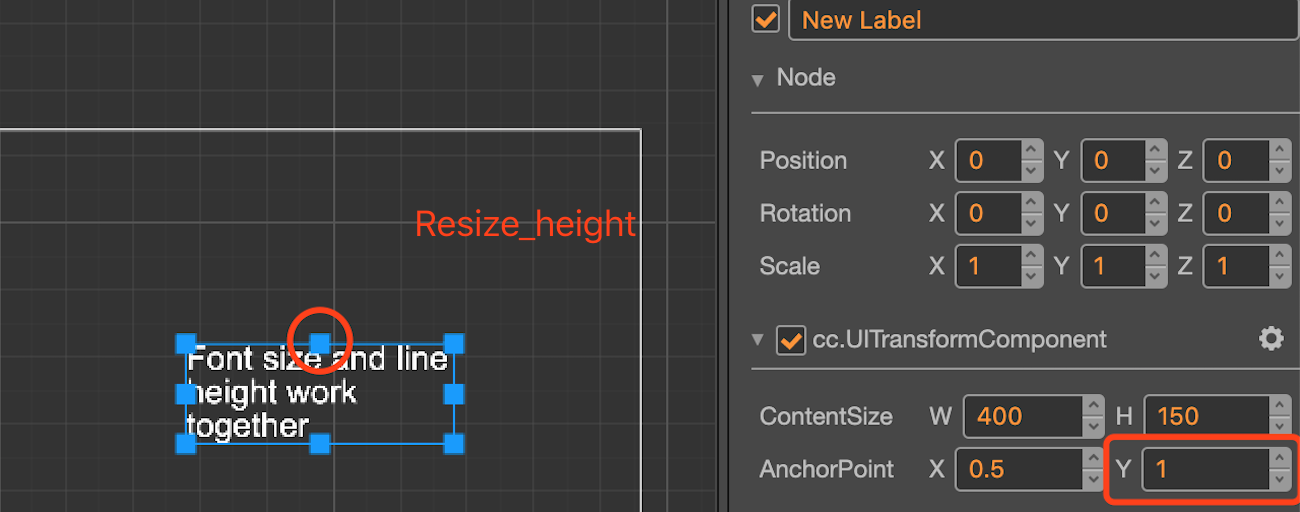Select the bottom-left corner handle of the label
Image resolution: width=1300 pixels, height=512 pixels.
(186, 443)
